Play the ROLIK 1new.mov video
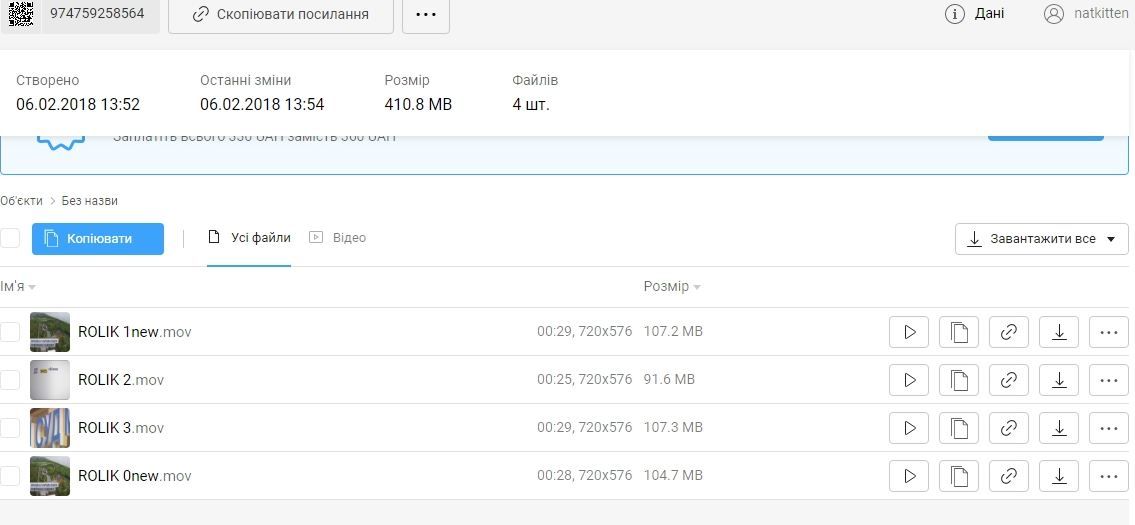 click(x=908, y=332)
